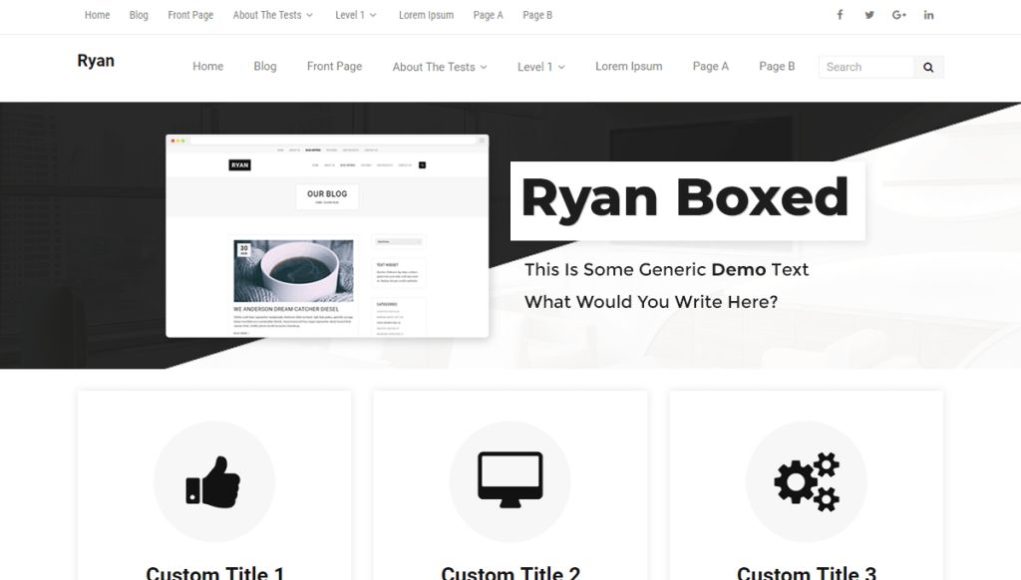Click the "What Would You Write Here?" line
Viewport: 1021px width, 580px height.
(651, 302)
